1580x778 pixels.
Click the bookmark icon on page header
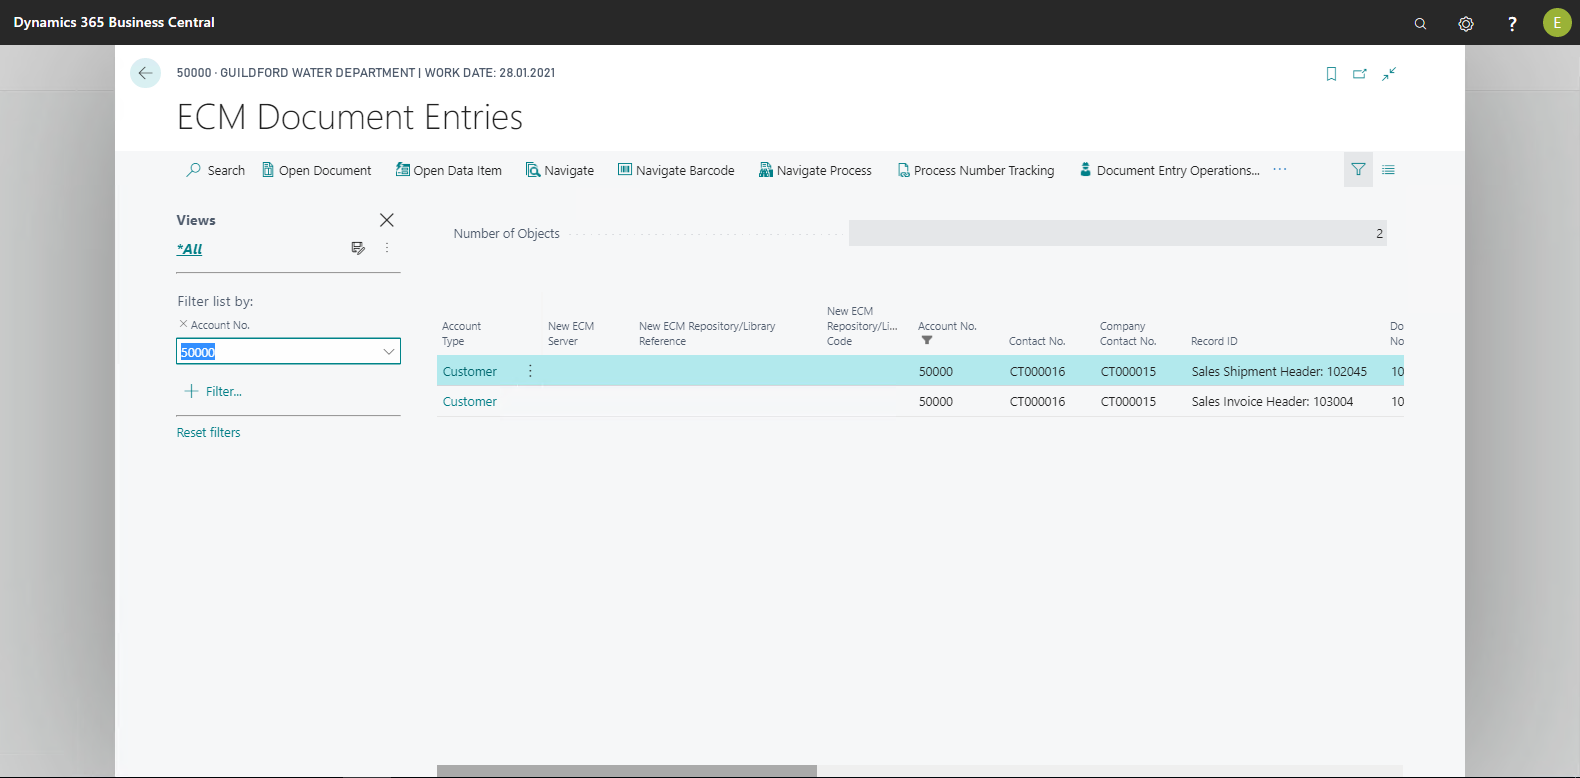click(1331, 74)
